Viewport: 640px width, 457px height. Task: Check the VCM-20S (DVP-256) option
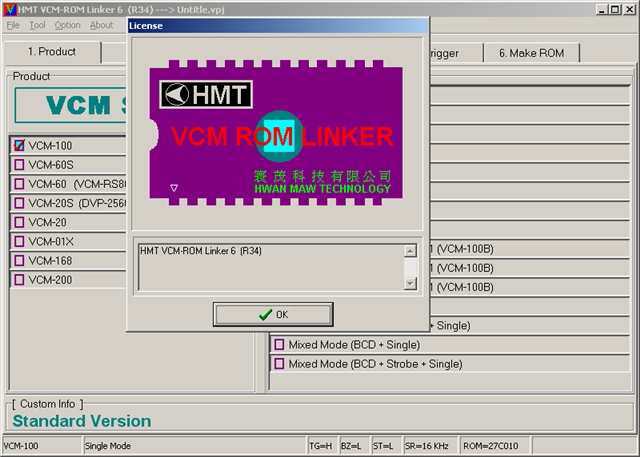(x=19, y=203)
